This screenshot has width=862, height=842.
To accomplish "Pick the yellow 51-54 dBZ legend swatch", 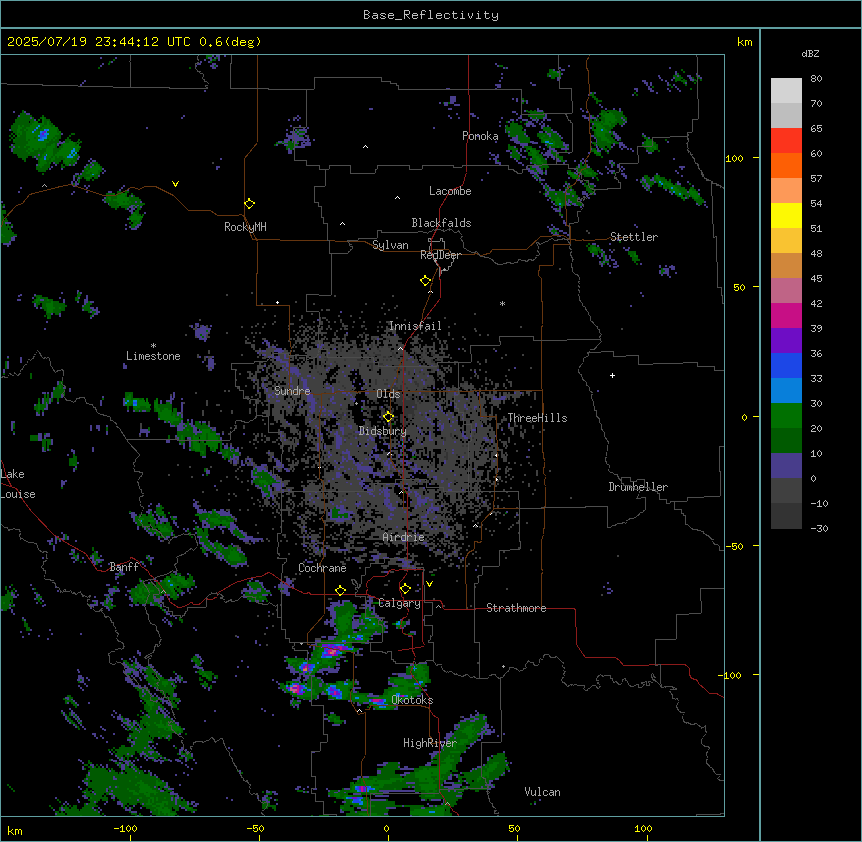I will [x=786, y=215].
